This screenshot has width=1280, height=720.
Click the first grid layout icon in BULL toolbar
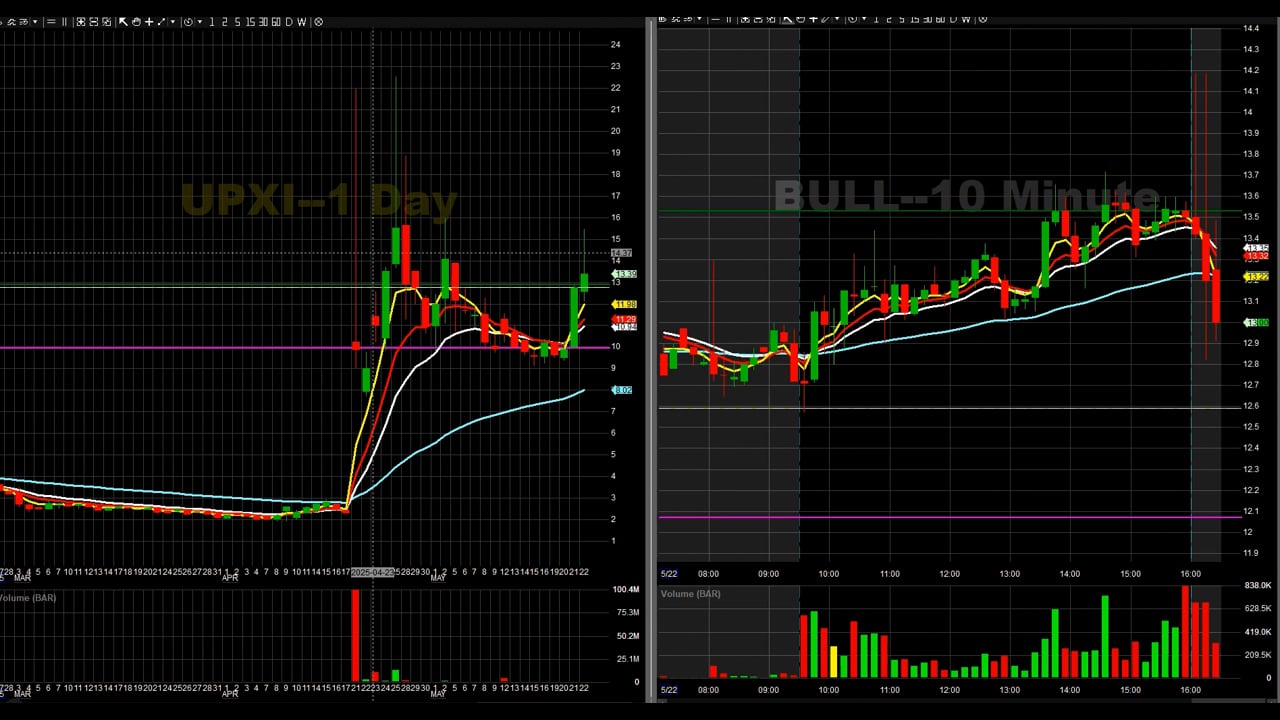tap(746, 18)
